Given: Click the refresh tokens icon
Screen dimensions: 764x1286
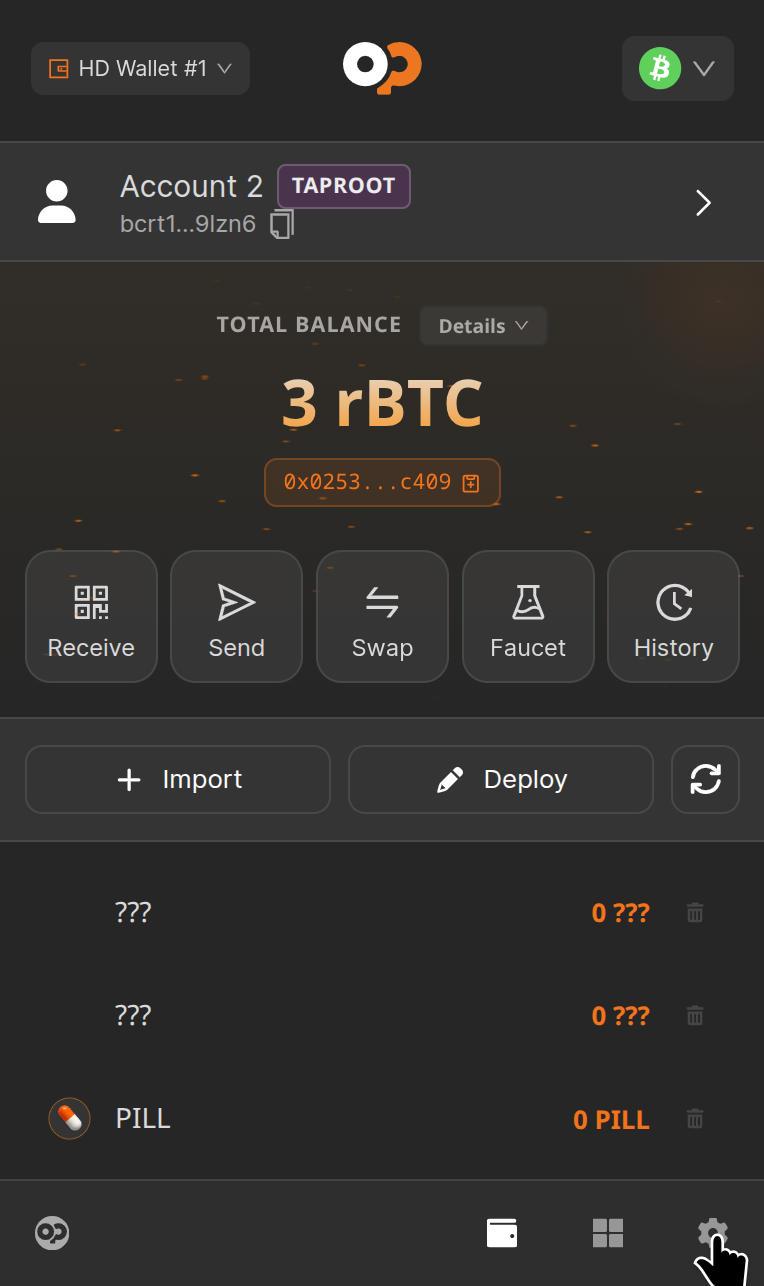Looking at the screenshot, I should [x=705, y=779].
